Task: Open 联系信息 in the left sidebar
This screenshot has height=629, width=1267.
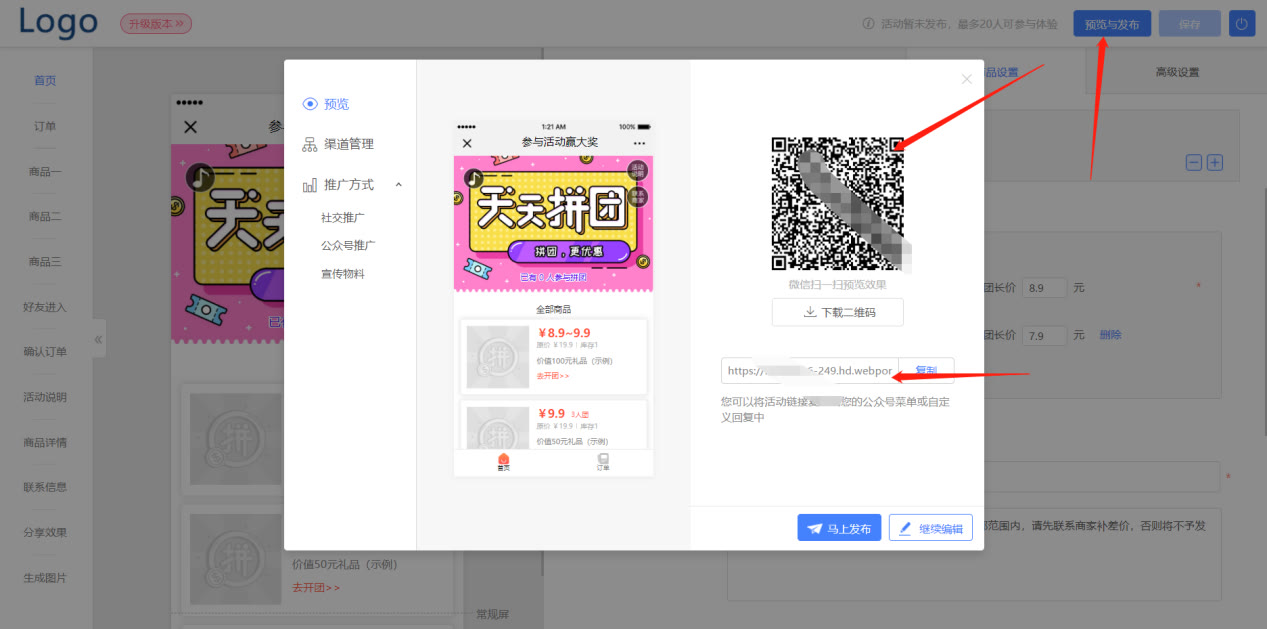Action: [44, 487]
